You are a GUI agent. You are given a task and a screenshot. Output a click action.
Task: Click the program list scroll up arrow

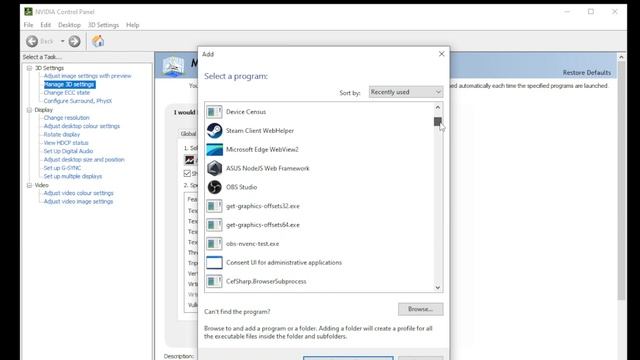point(438,107)
